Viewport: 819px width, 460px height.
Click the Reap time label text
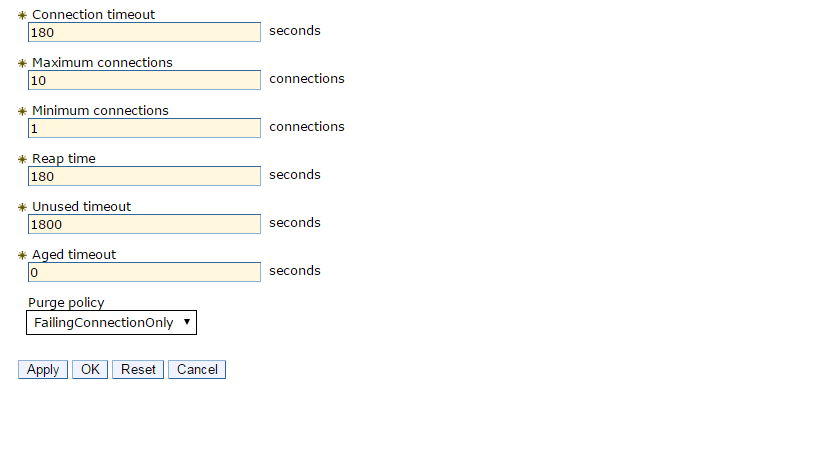(64, 159)
